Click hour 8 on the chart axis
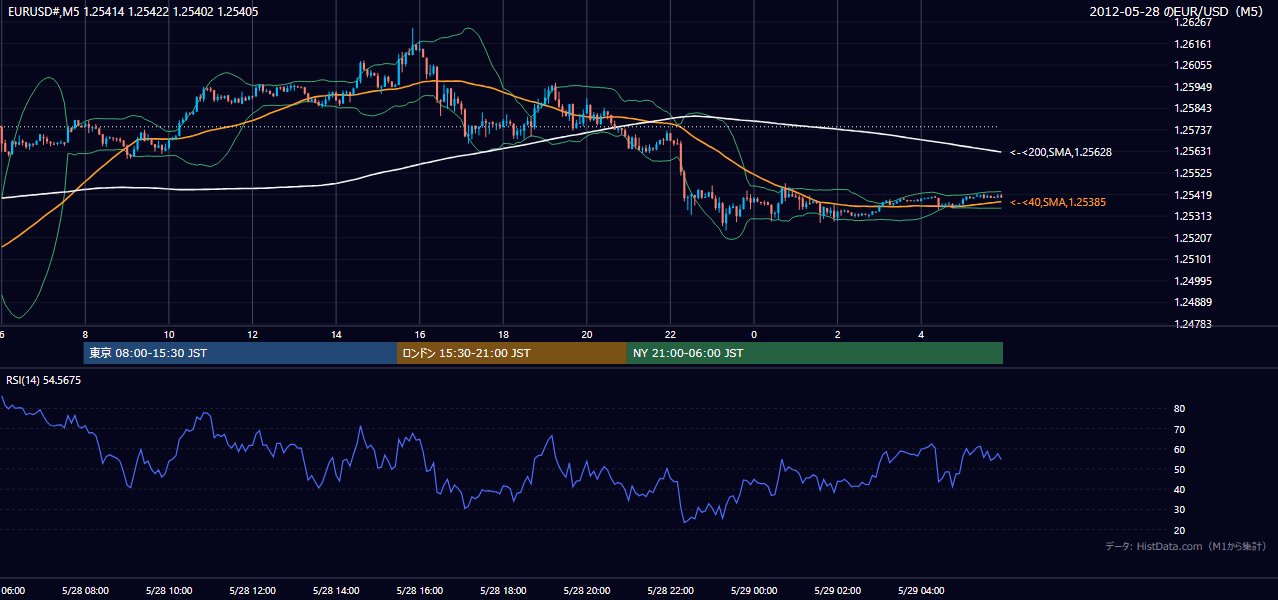This screenshot has height=600, width=1278. click(x=85, y=334)
